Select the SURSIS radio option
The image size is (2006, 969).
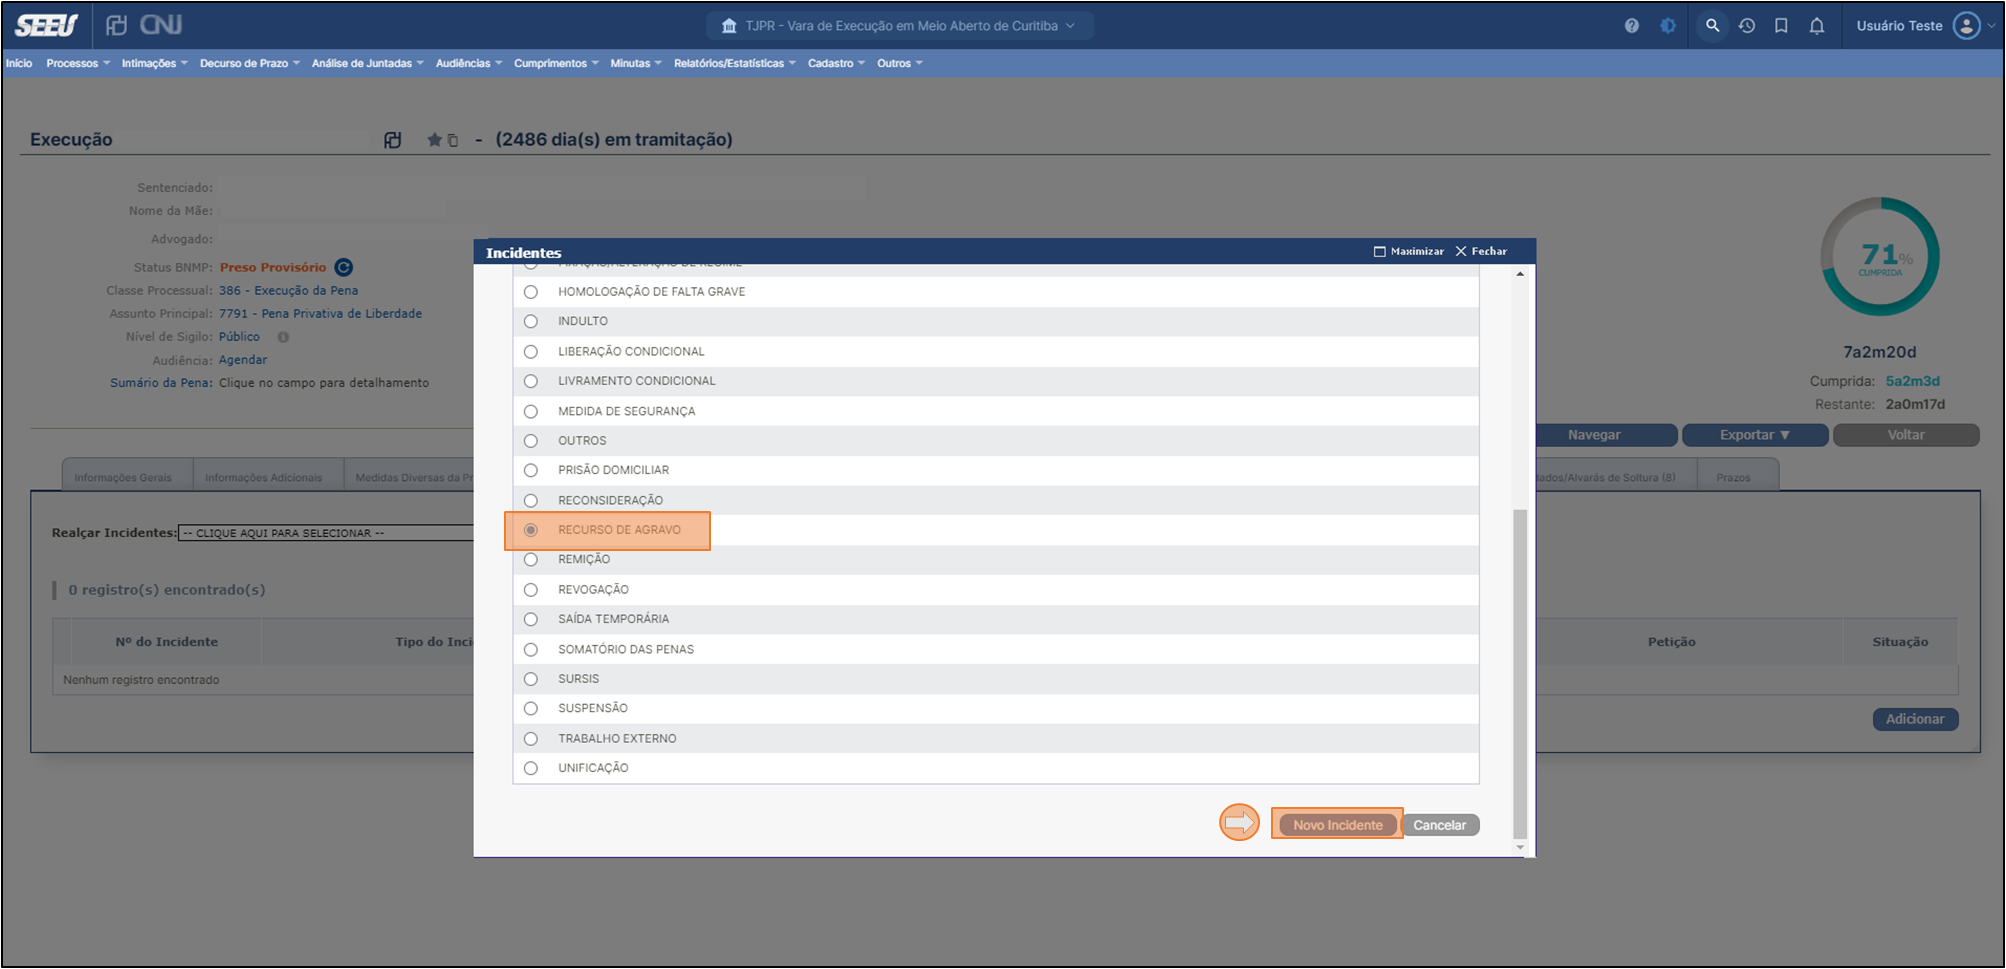click(x=531, y=679)
